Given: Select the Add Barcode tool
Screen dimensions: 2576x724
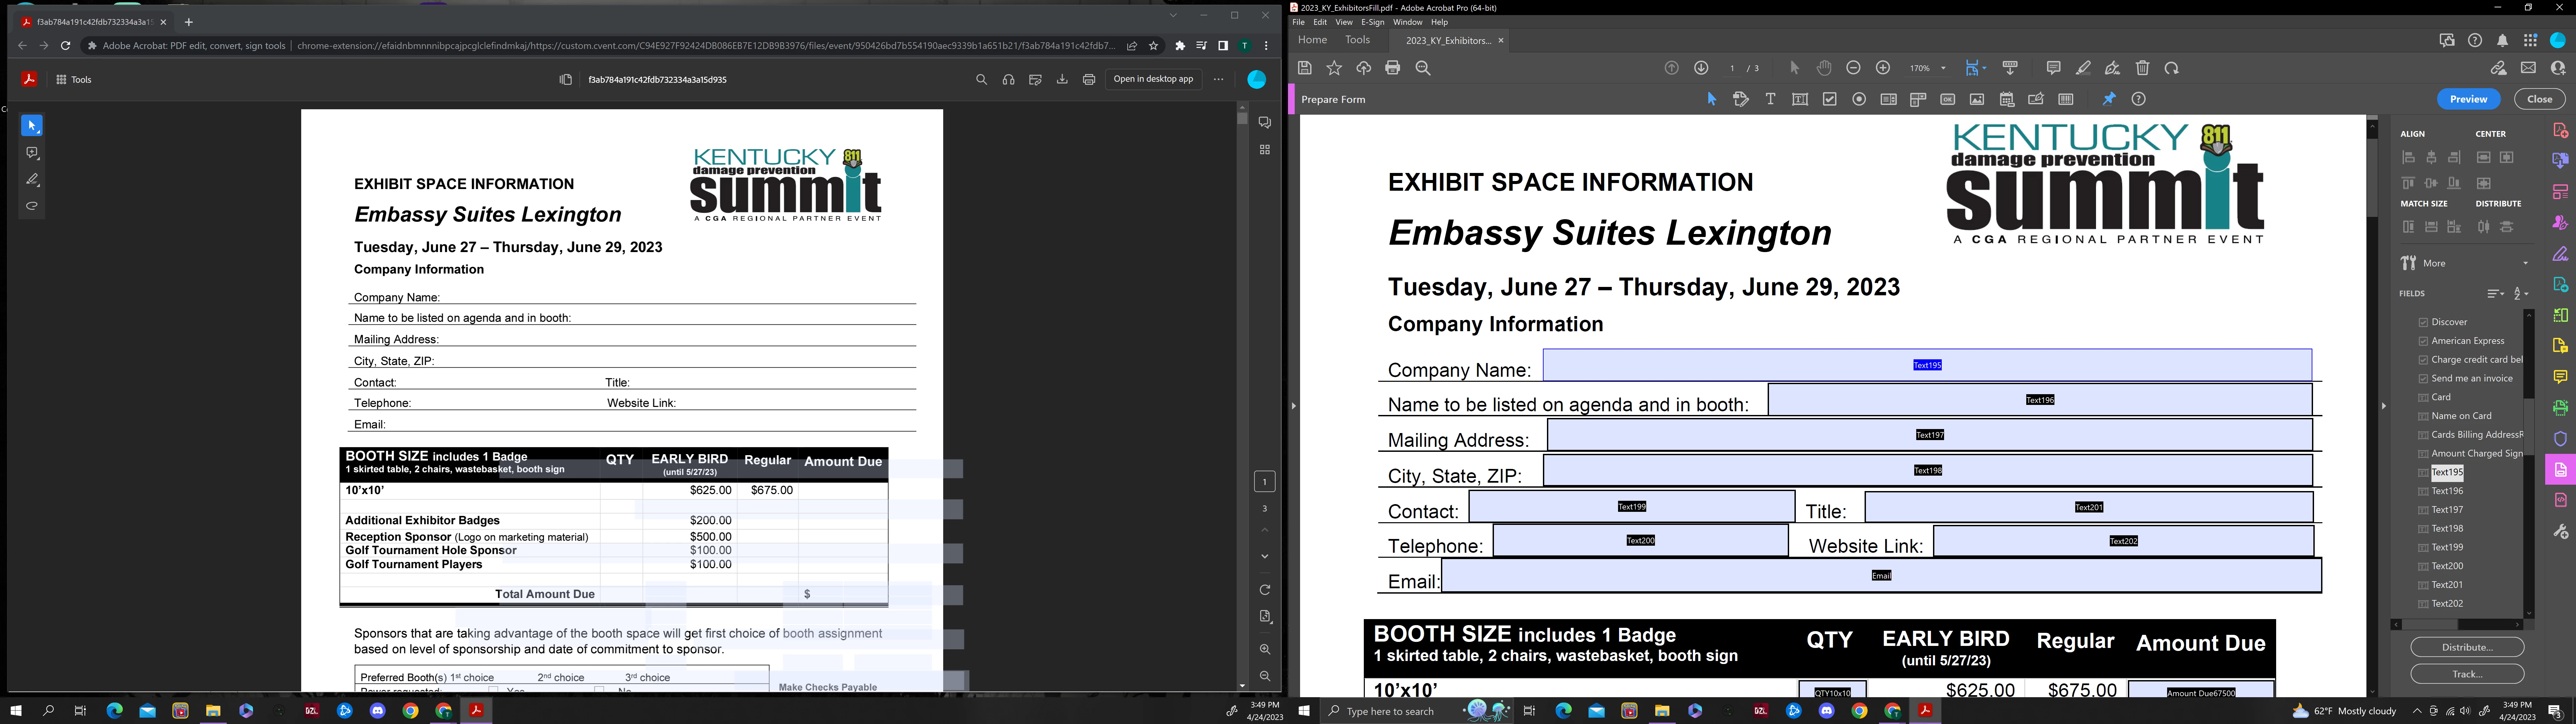Looking at the screenshot, I should point(2066,99).
